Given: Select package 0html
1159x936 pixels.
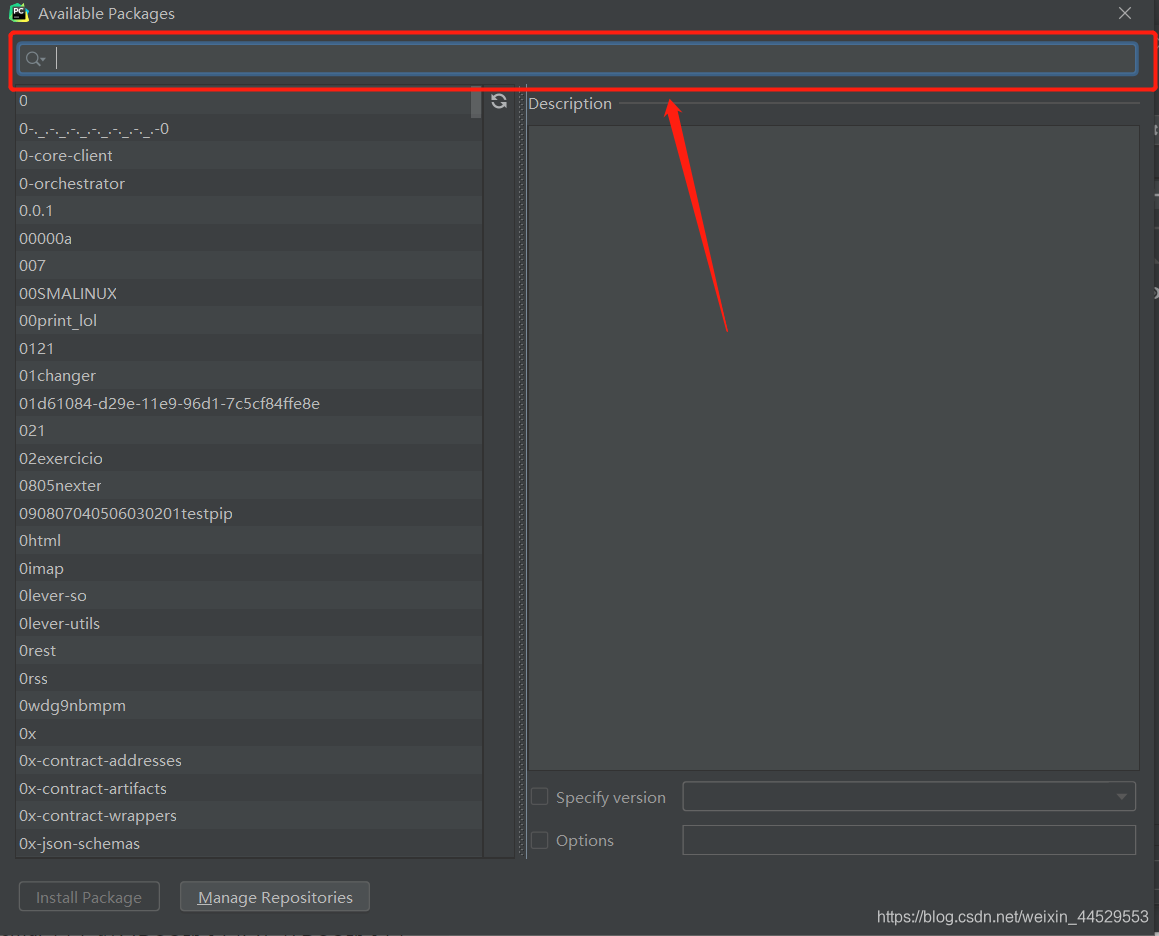Looking at the screenshot, I should click(x=249, y=540).
